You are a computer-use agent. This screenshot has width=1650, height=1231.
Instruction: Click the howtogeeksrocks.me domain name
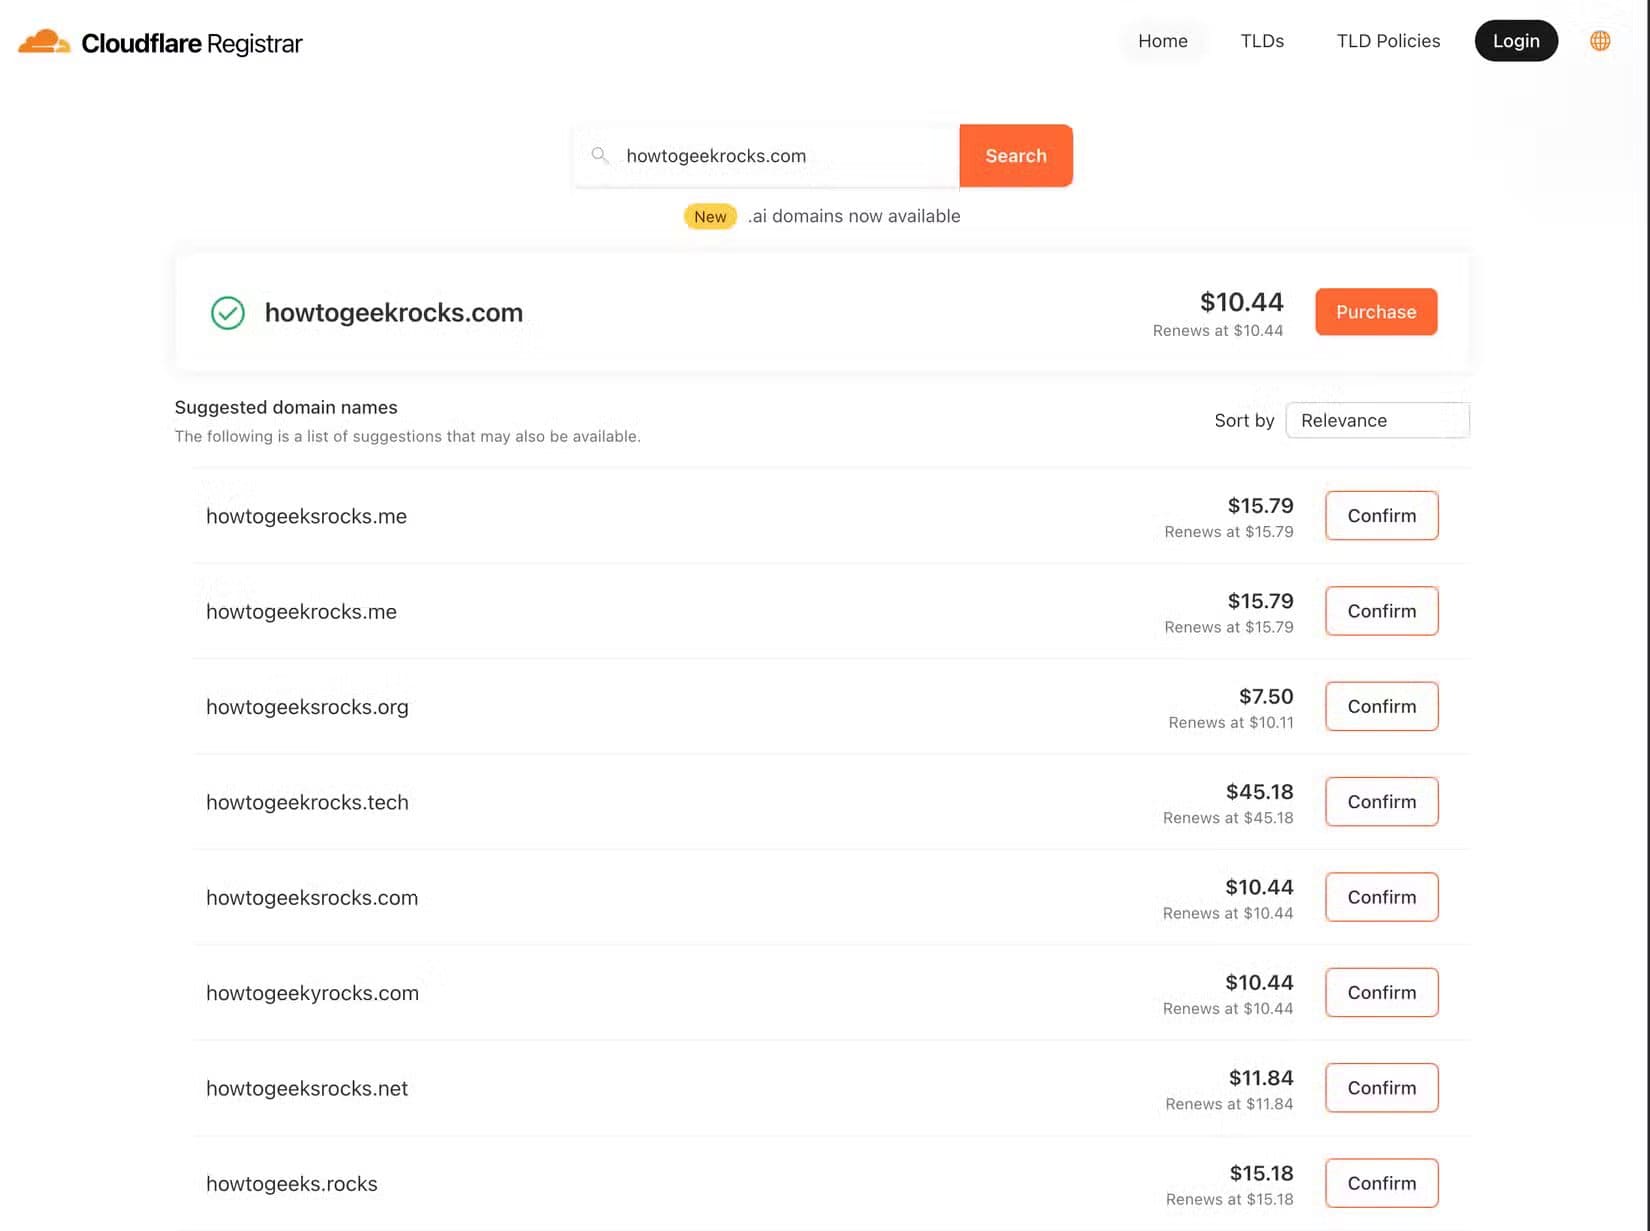tap(306, 517)
